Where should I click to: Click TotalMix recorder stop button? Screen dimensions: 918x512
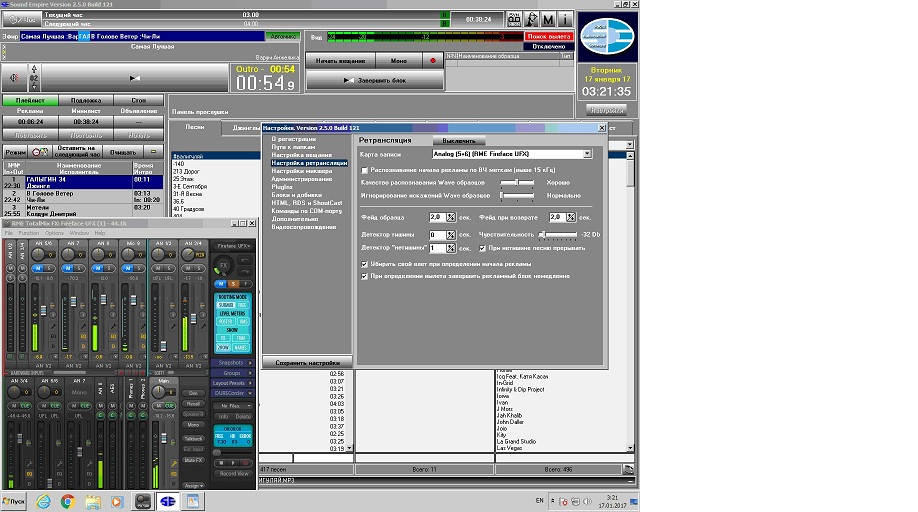(221, 463)
